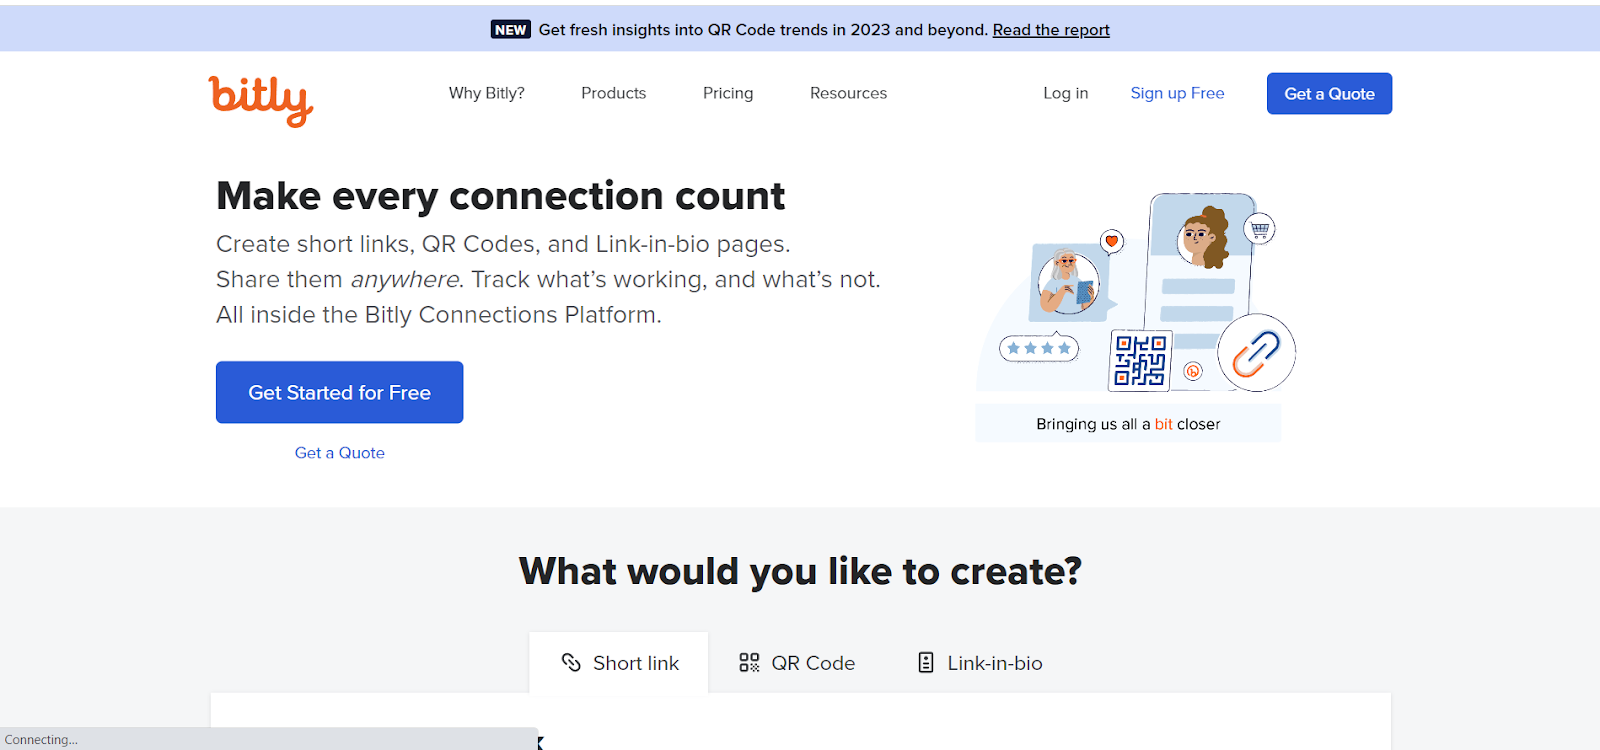Click the heart bubble icon in illustration
Image resolution: width=1600 pixels, height=750 pixels.
pos(1112,241)
